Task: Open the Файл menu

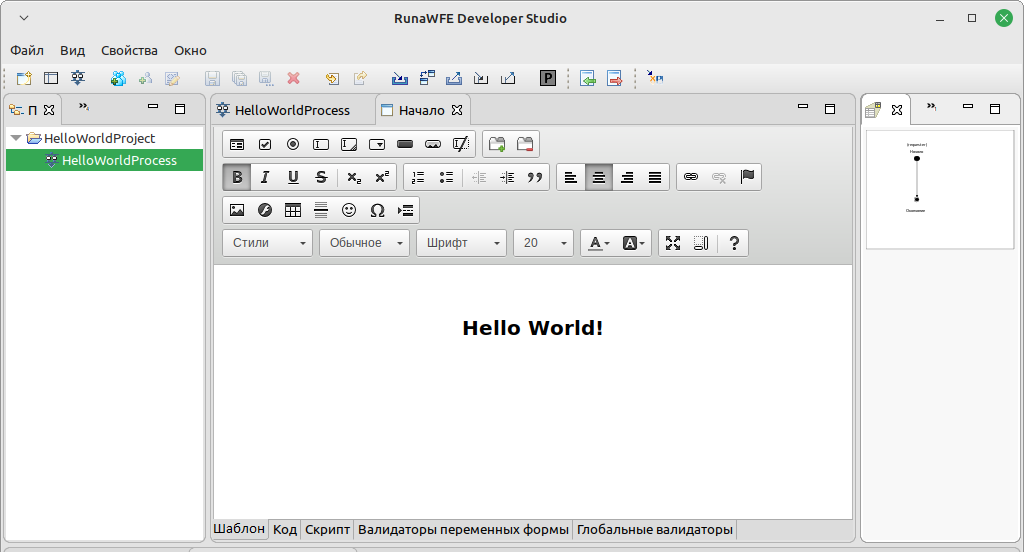Action: point(27,50)
